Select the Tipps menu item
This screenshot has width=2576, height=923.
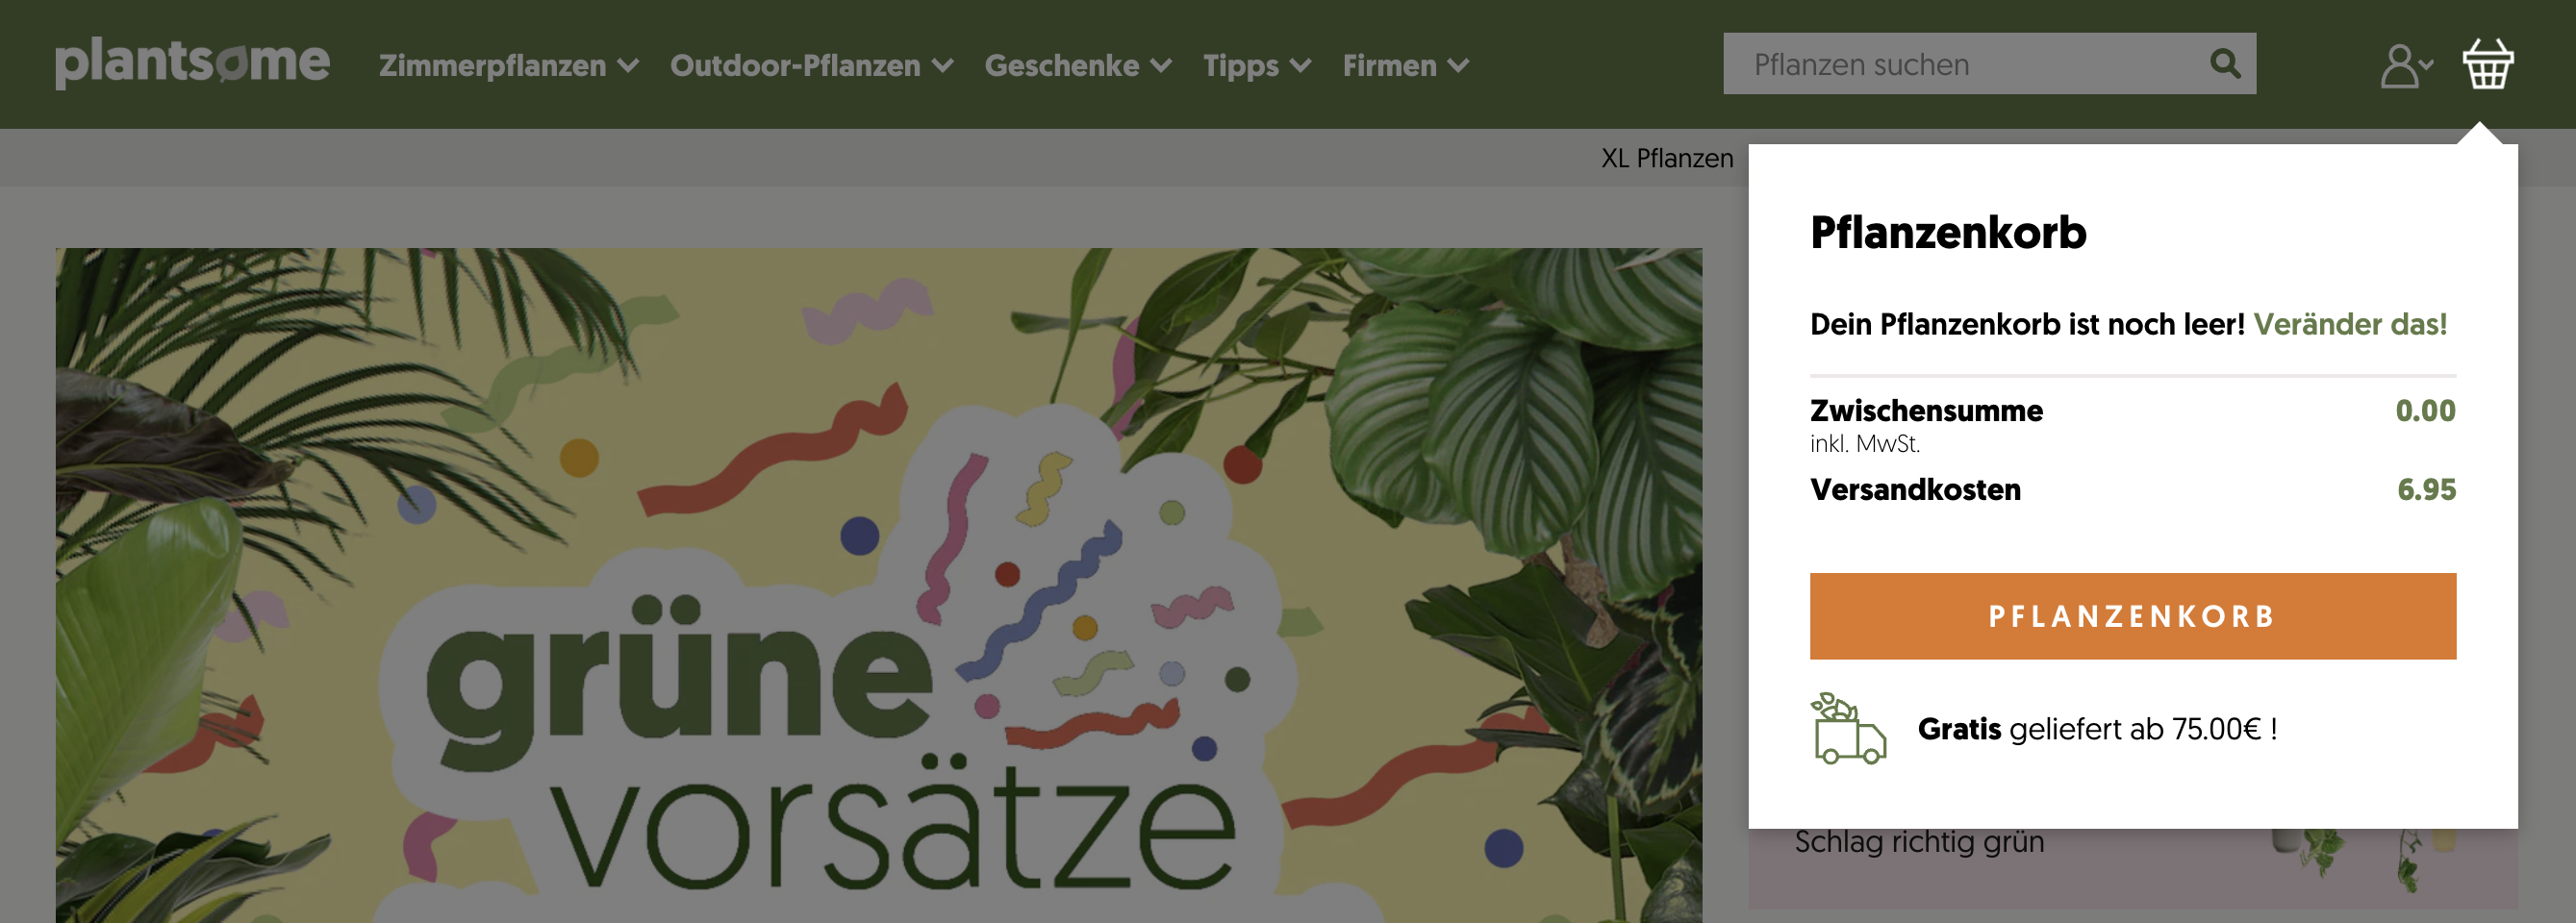1240,66
